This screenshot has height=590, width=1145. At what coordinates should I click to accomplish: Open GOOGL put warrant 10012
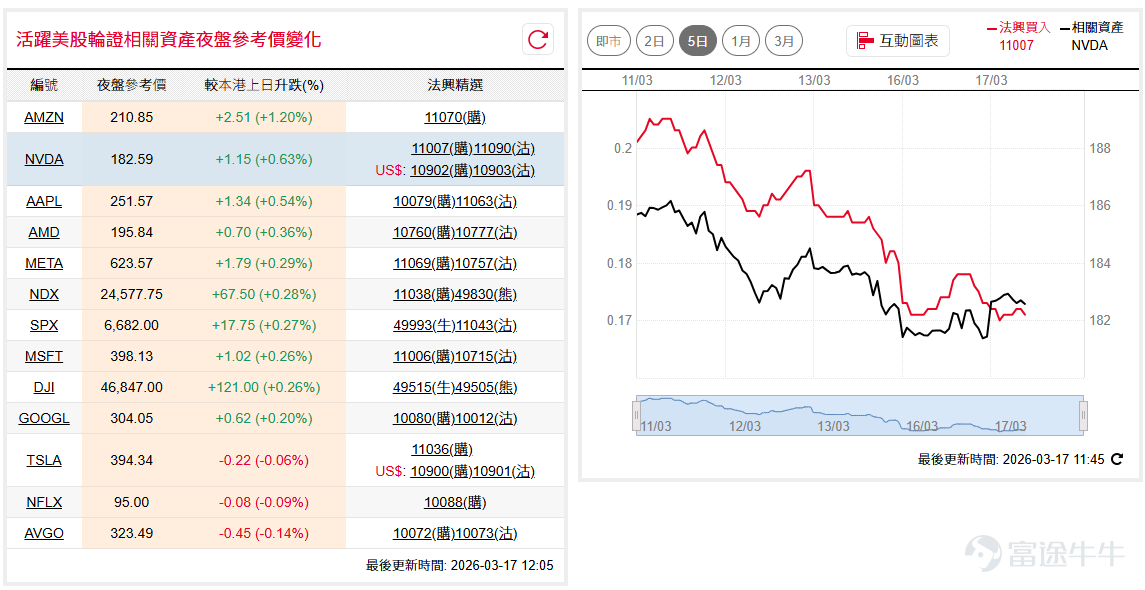pos(486,418)
